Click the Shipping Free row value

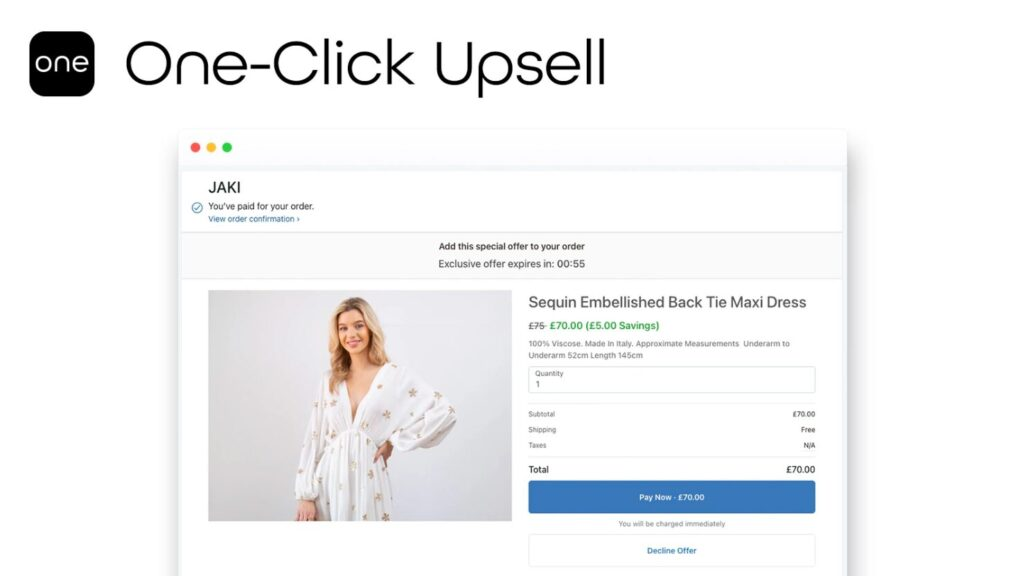click(x=808, y=430)
